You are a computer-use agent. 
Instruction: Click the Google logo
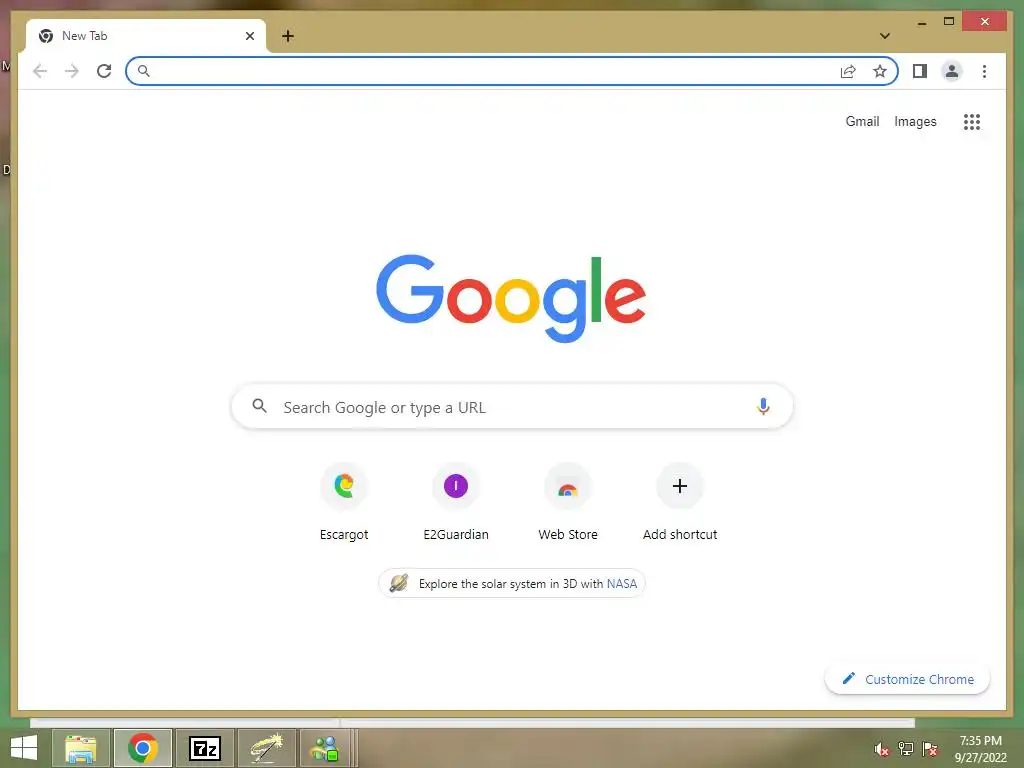511,298
